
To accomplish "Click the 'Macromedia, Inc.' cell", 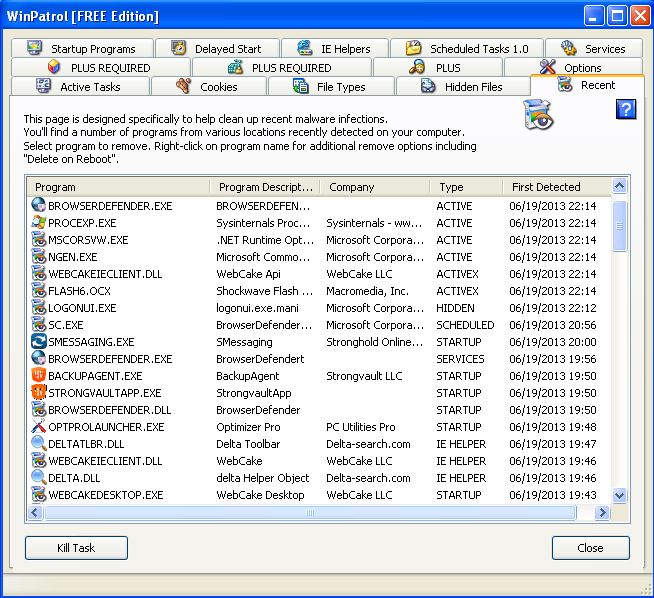I will pos(367,291).
